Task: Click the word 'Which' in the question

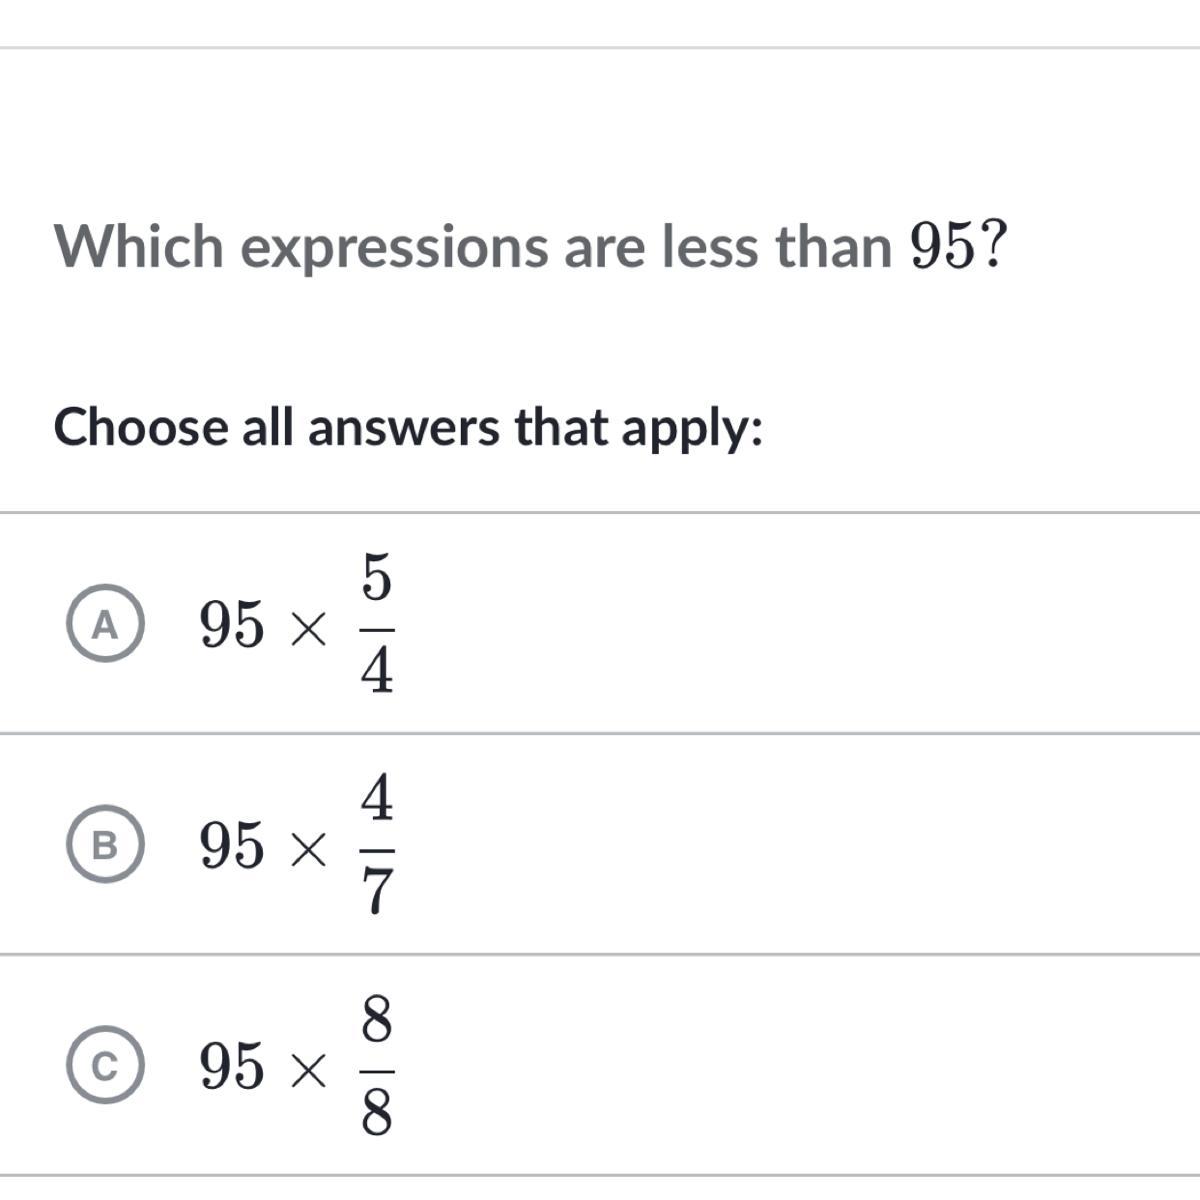Action: pos(139,246)
